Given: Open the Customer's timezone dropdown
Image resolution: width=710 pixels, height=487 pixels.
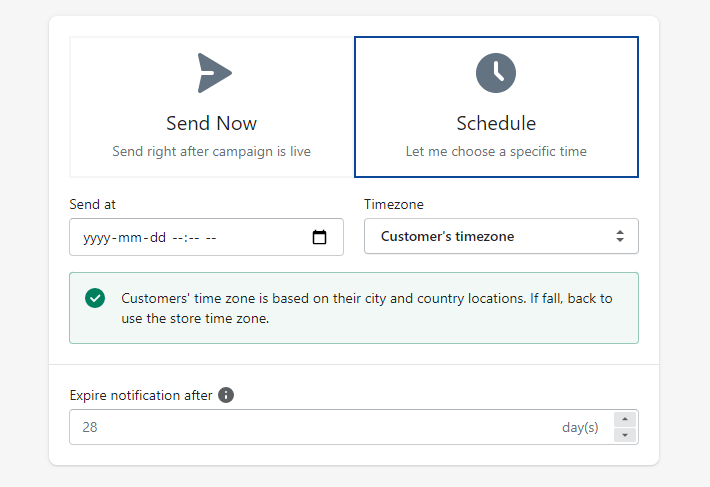Looking at the screenshot, I should [x=500, y=237].
